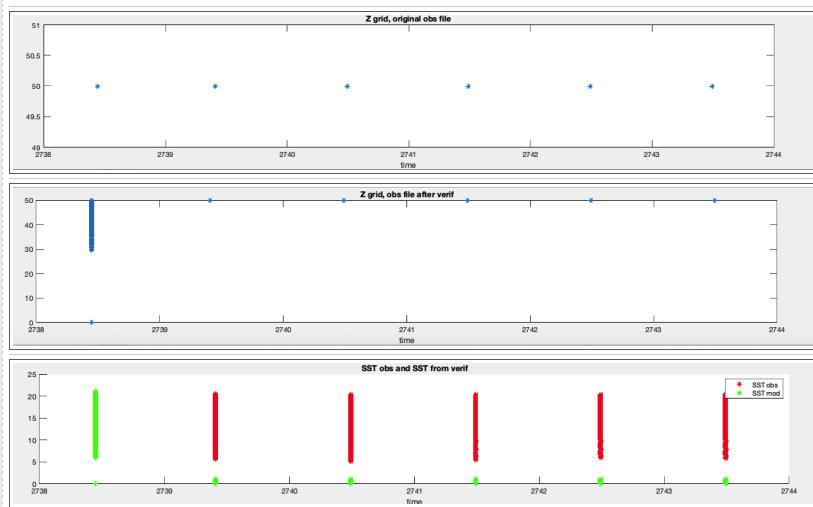Click top plot marker near time 2743.5

(x=712, y=86)
